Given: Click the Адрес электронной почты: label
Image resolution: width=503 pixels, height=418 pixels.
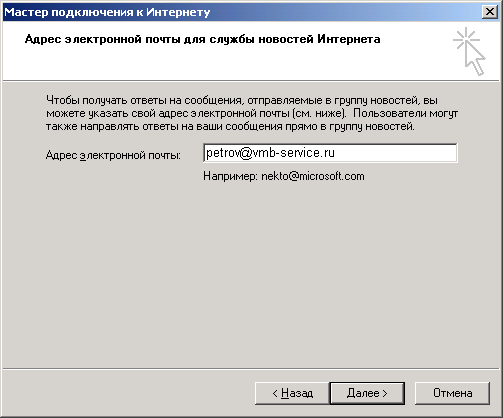Looking at the screenshot, I should click(113, 155).
